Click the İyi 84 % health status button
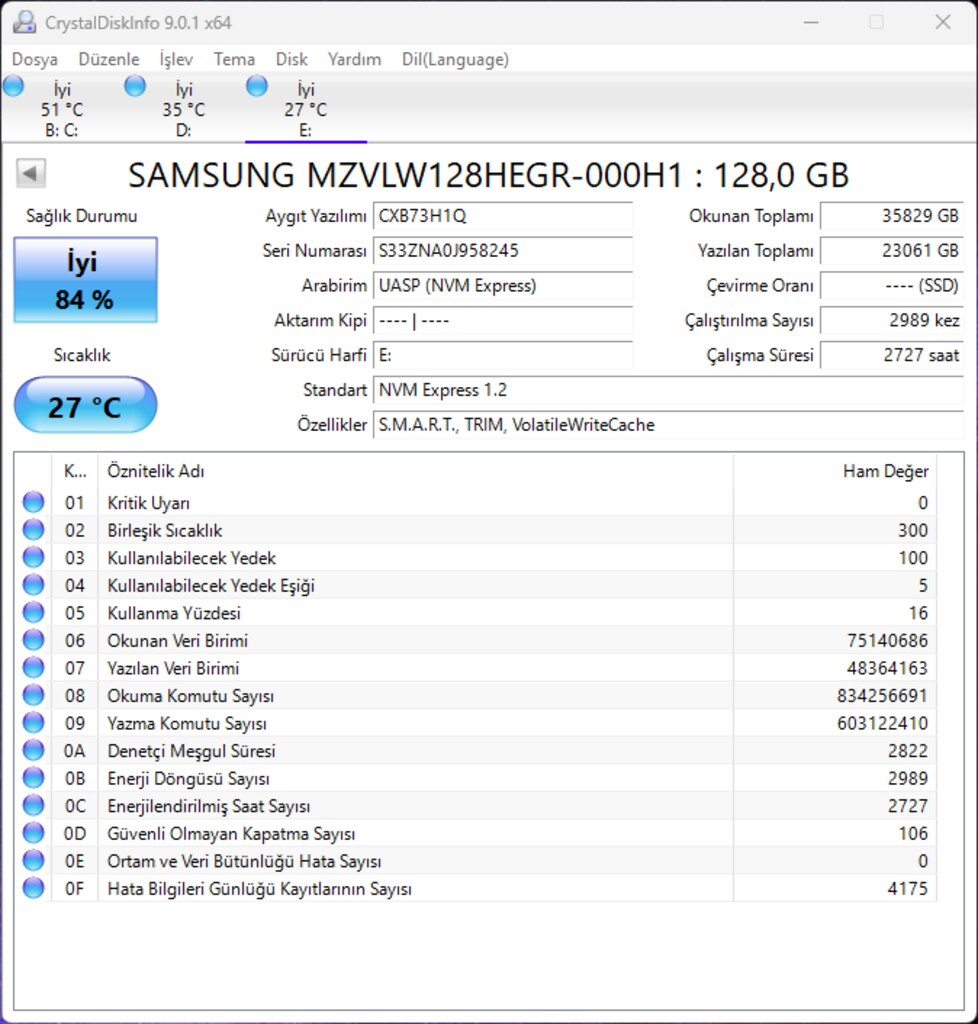The width and height of the screenshot is (978, 1024). [x=86, y=280]
